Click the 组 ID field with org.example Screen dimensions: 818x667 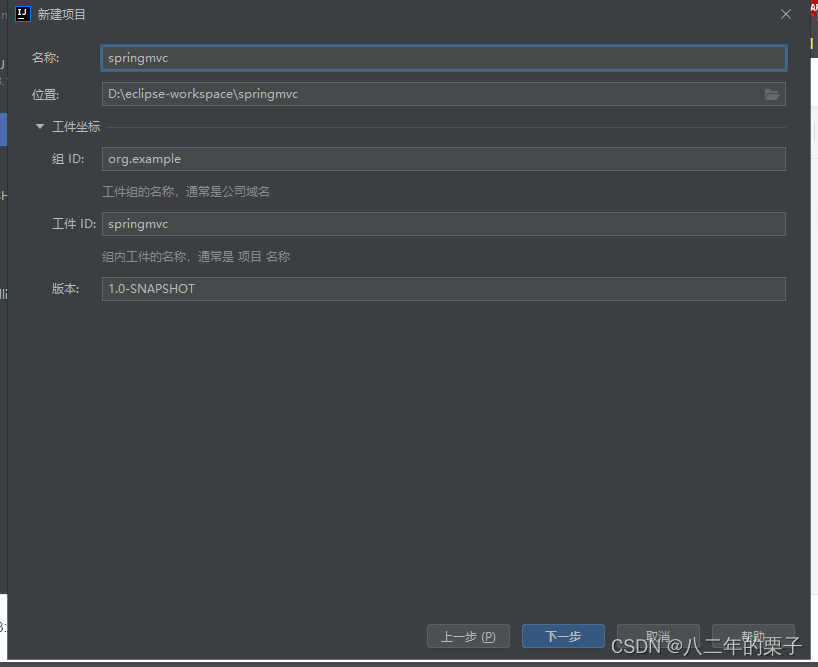[x=443, y=159]
